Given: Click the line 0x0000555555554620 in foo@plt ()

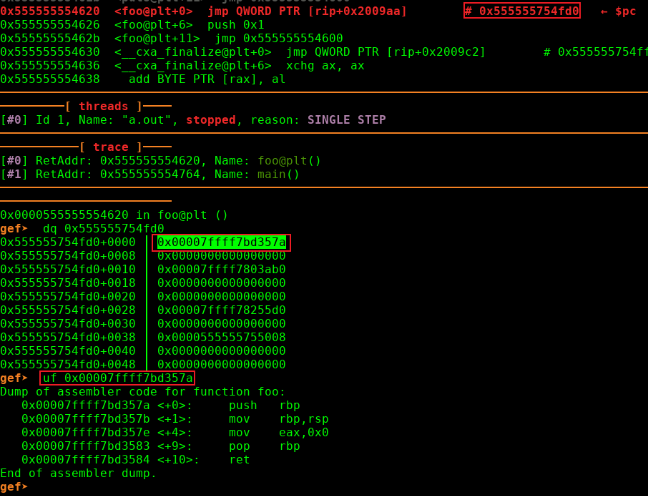Looking at the screenshot, I should point(114,215).
